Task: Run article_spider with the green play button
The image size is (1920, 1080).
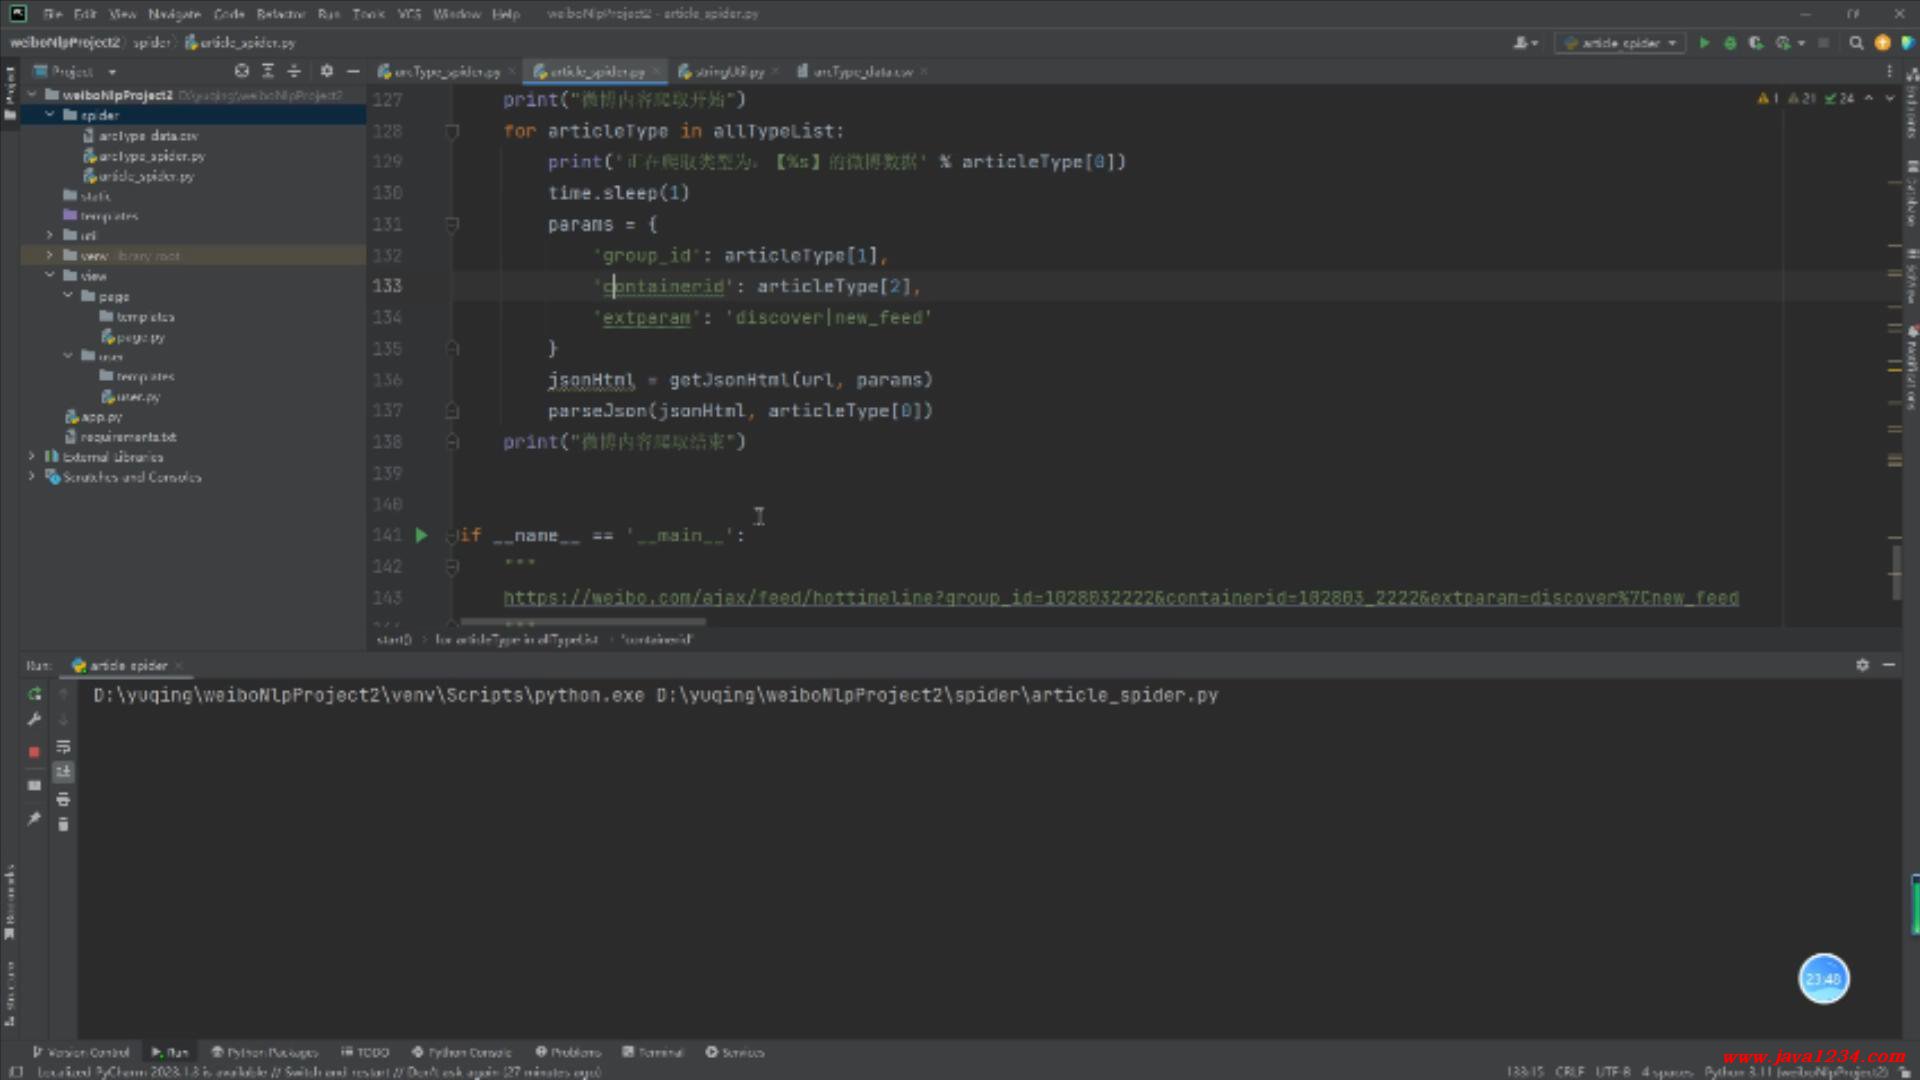Action: coord(1704,43)
